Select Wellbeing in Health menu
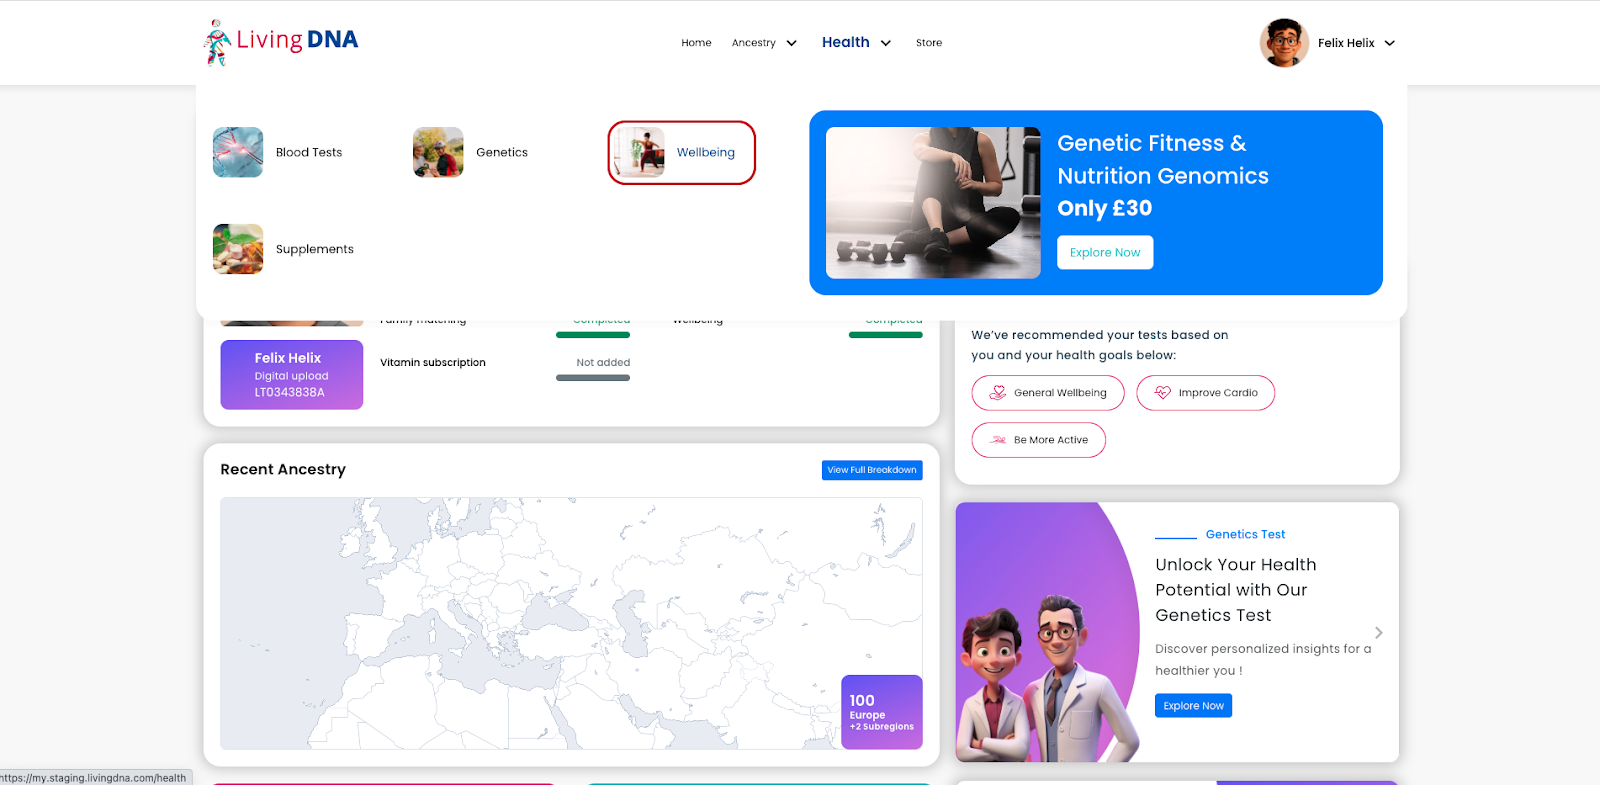Viewport: 1600px width, 785px height. [706, 152]
